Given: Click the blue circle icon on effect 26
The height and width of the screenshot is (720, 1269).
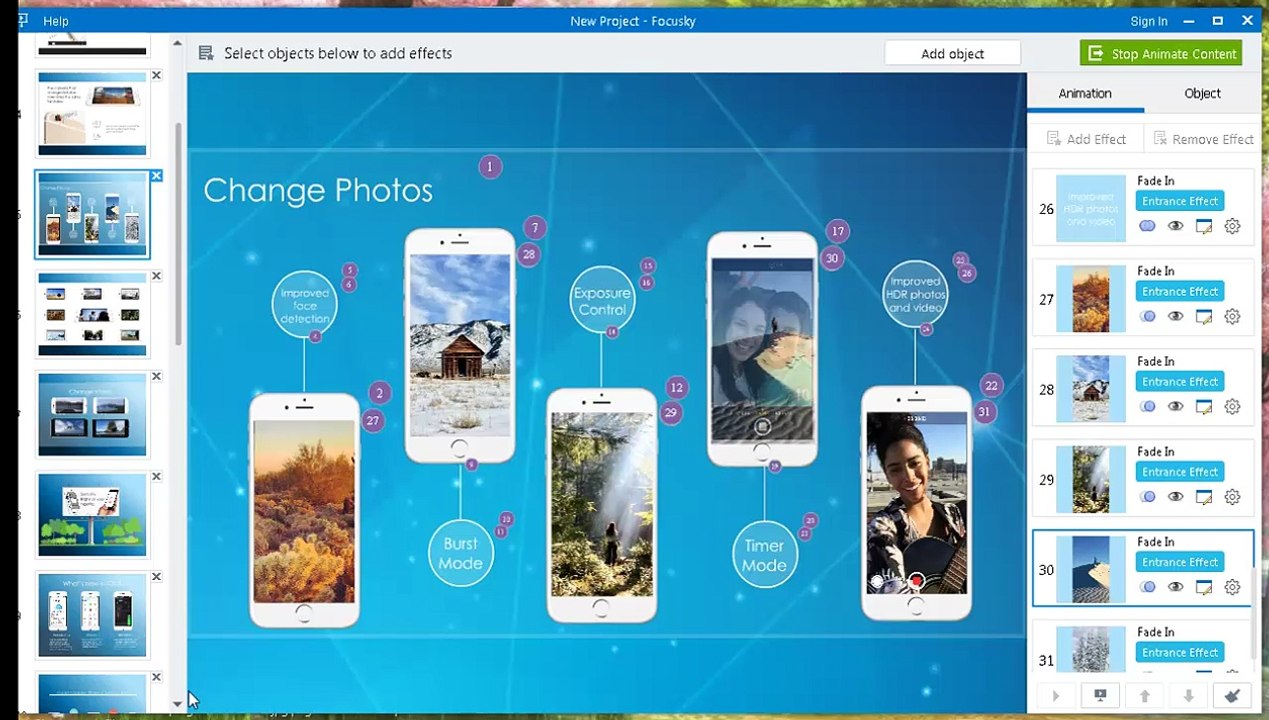Looking at the screenshot, I should point(1148,226).
